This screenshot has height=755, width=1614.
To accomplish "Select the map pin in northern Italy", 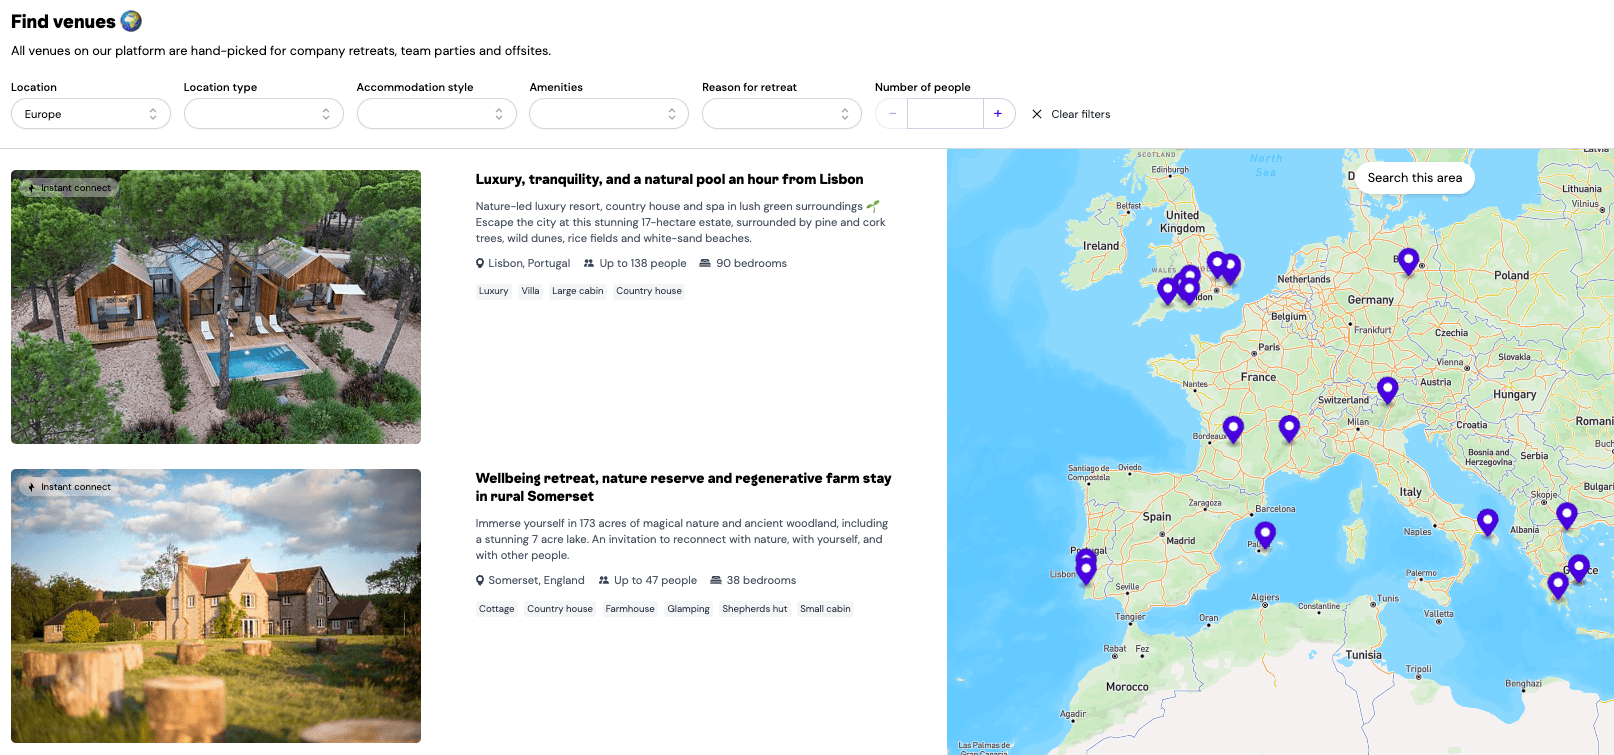I will (x=1387, y=388).
